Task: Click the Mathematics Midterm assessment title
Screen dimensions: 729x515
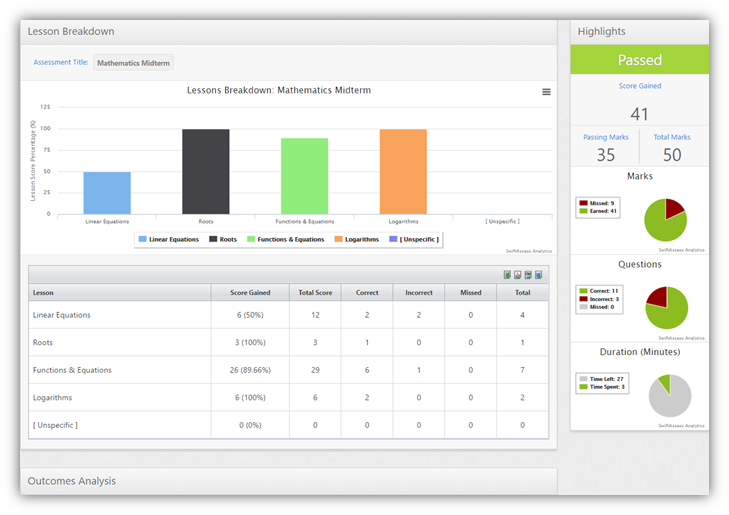Action: pyautogui.click(x=133, y=63)
